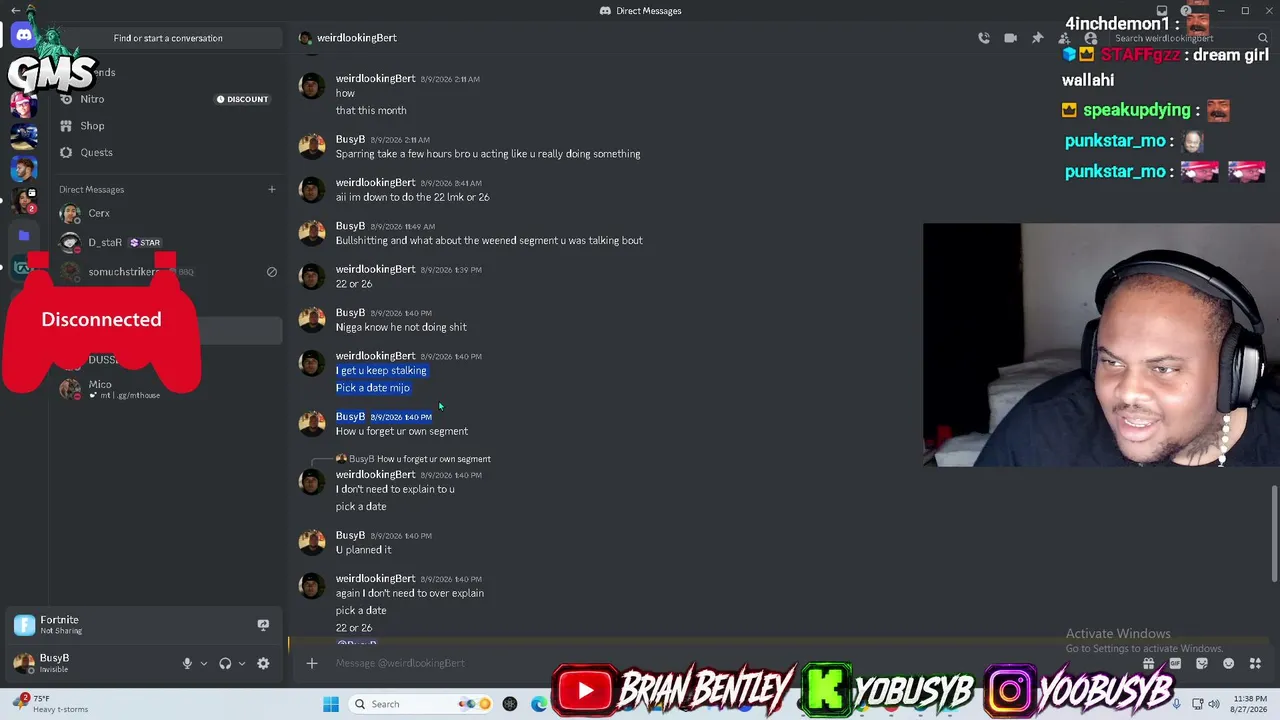Click BusyB avatar beside 'U planned it'
1280x720 pixels.
tap(312, 542)
